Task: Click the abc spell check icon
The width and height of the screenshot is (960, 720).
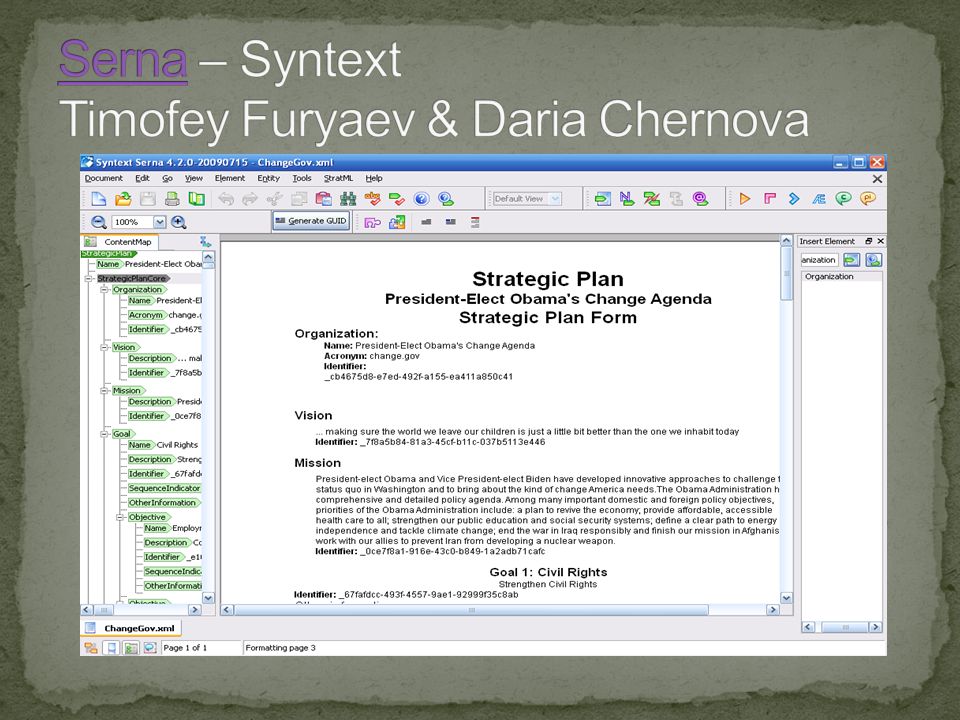Action: (x=372, y=199)
